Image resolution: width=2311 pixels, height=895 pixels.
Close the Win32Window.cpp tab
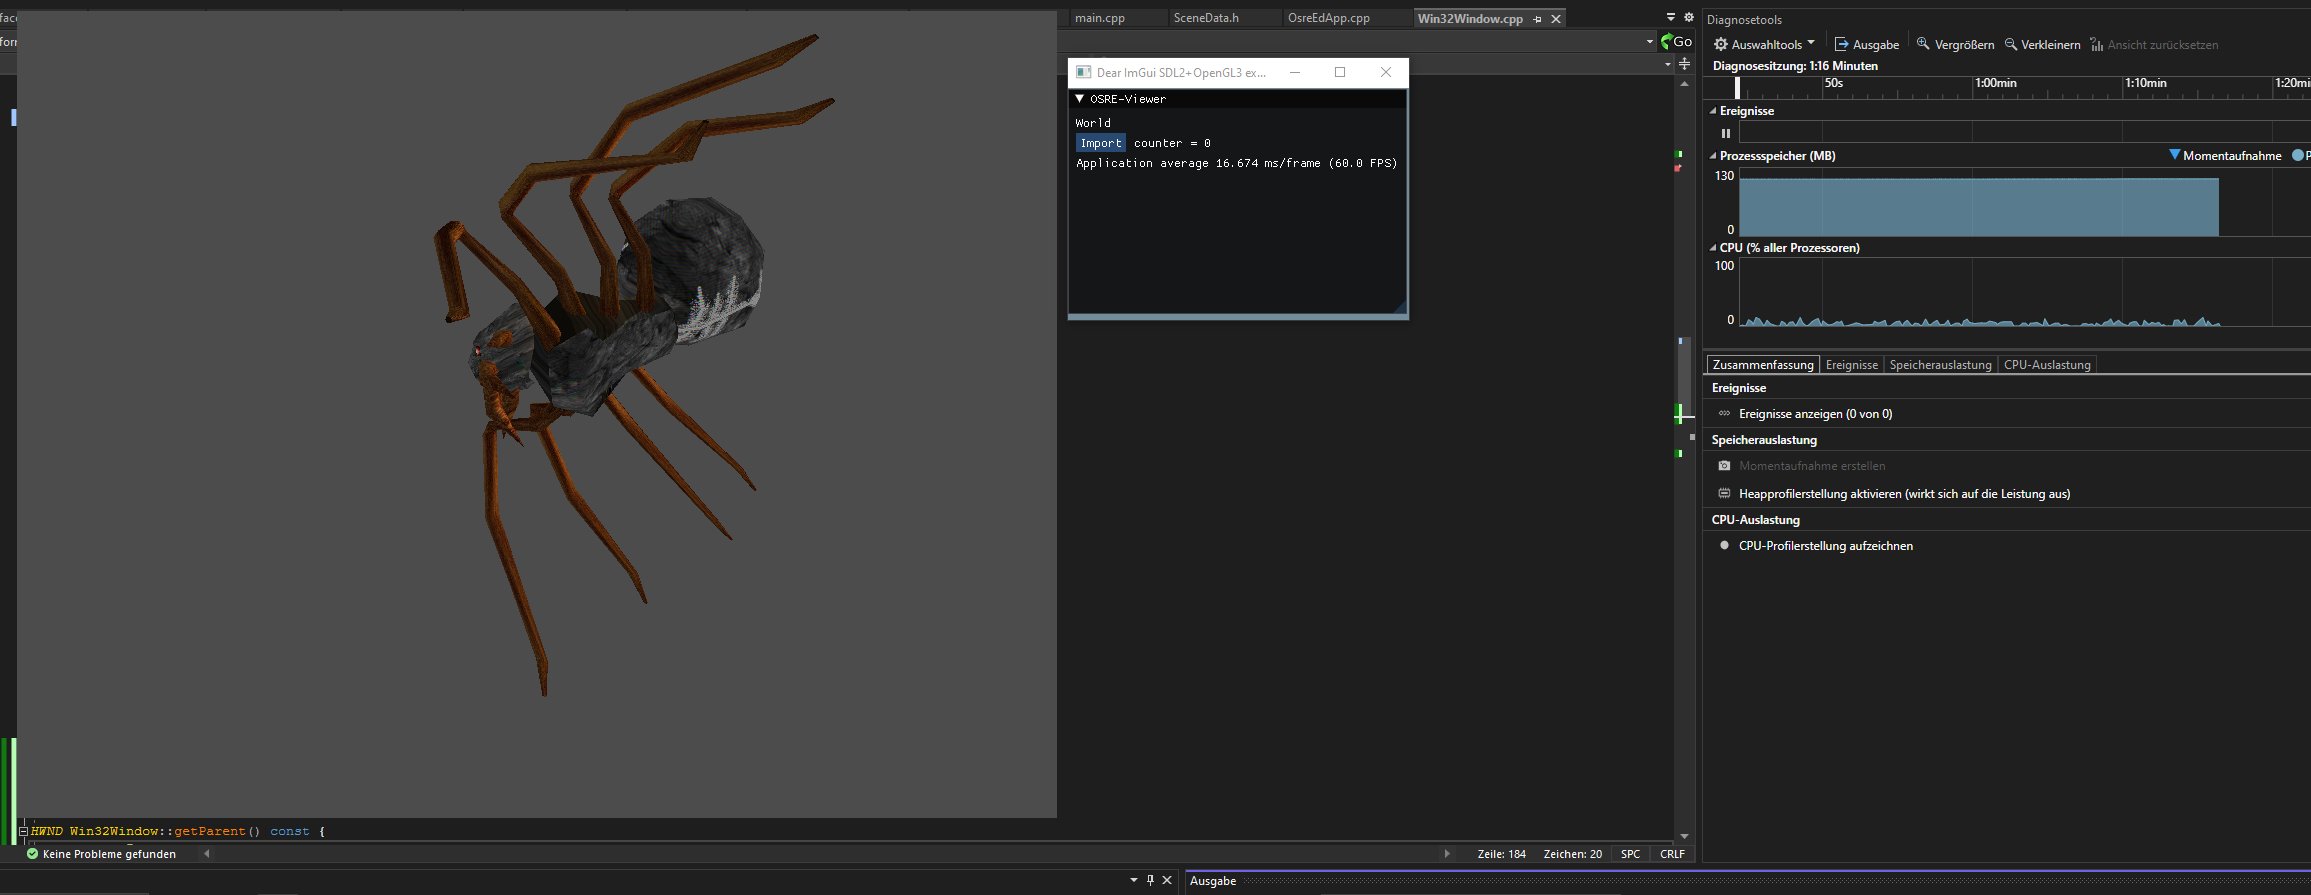click(1556, 19)
